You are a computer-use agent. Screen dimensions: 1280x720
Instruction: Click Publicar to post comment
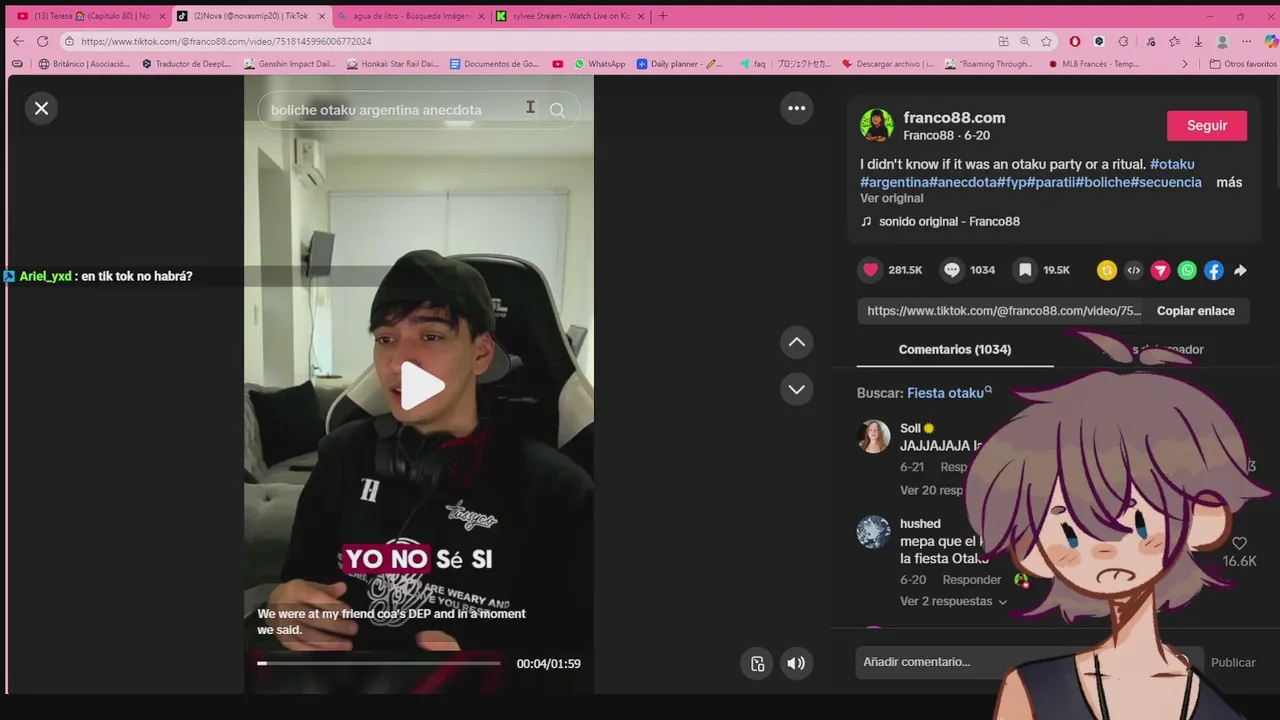[x=1232, y=662]
